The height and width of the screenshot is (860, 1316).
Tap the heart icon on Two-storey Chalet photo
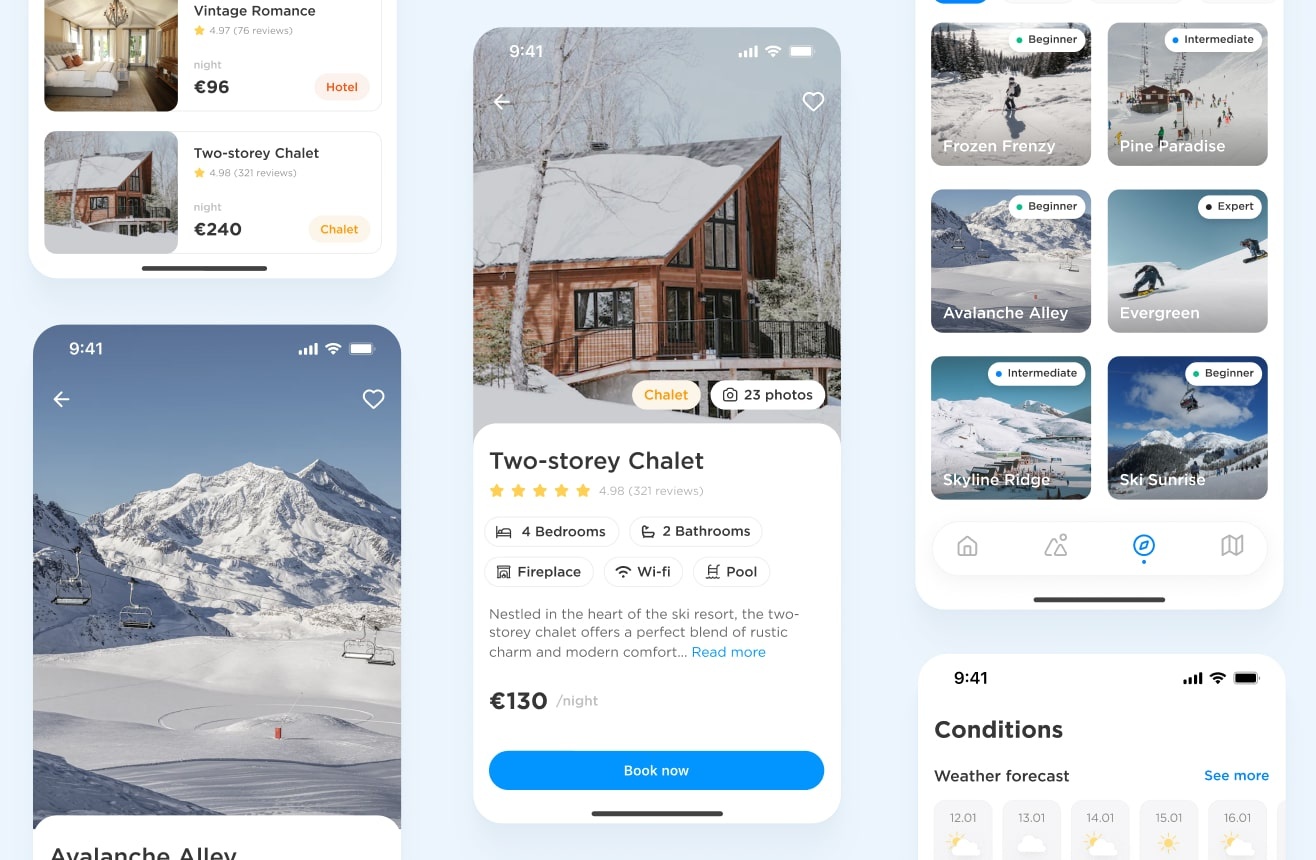click(813, 101)
